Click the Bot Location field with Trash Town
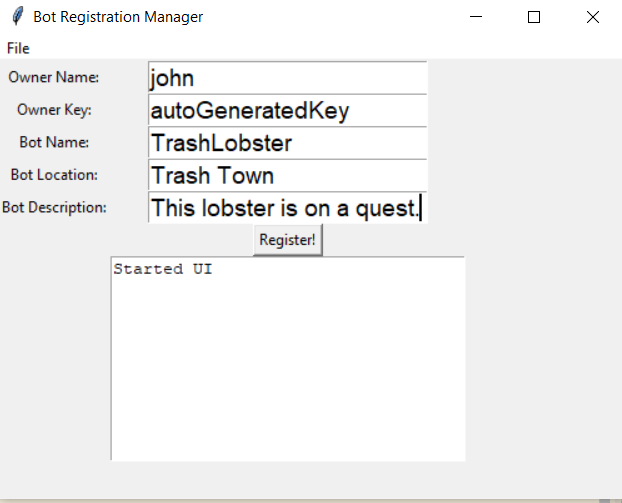The height and width of the screenshot is (503, 622). [x=288, y=175]
